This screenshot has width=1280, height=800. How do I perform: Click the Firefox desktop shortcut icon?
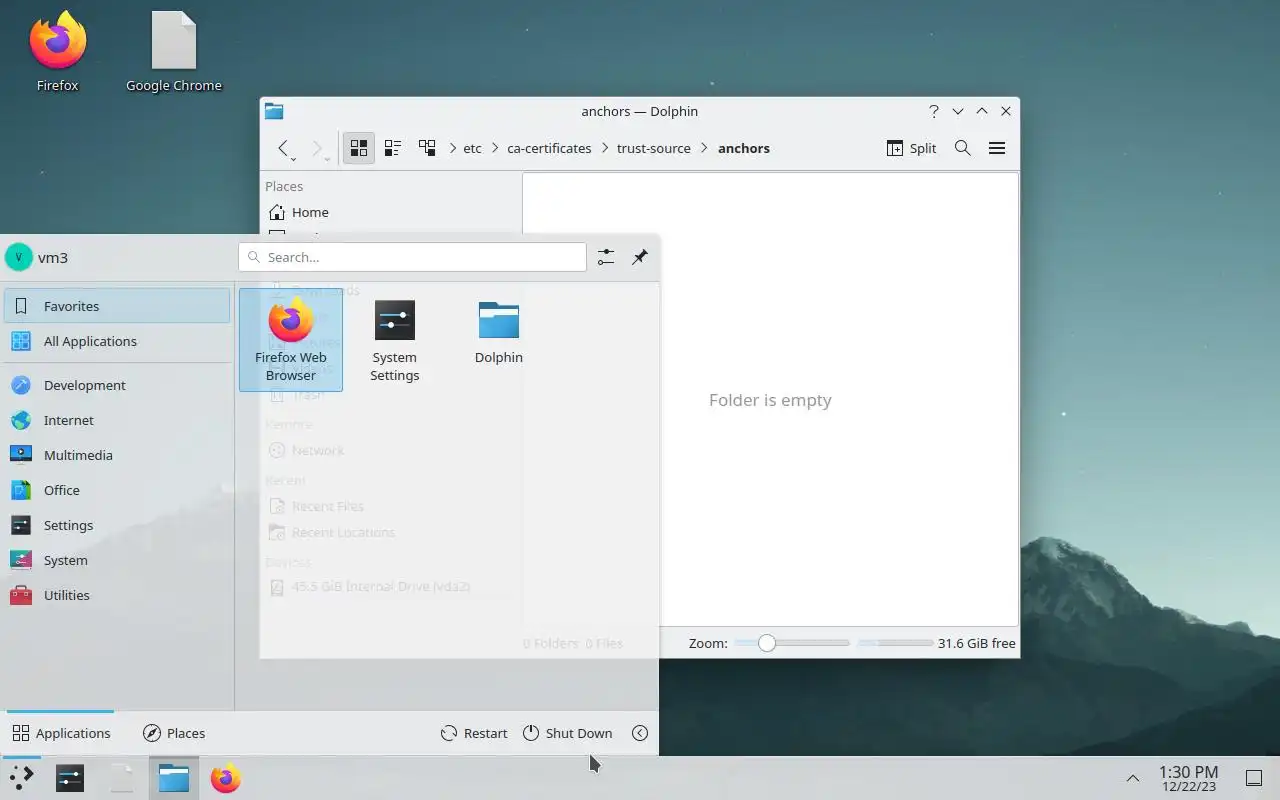(x=57, y=52)
